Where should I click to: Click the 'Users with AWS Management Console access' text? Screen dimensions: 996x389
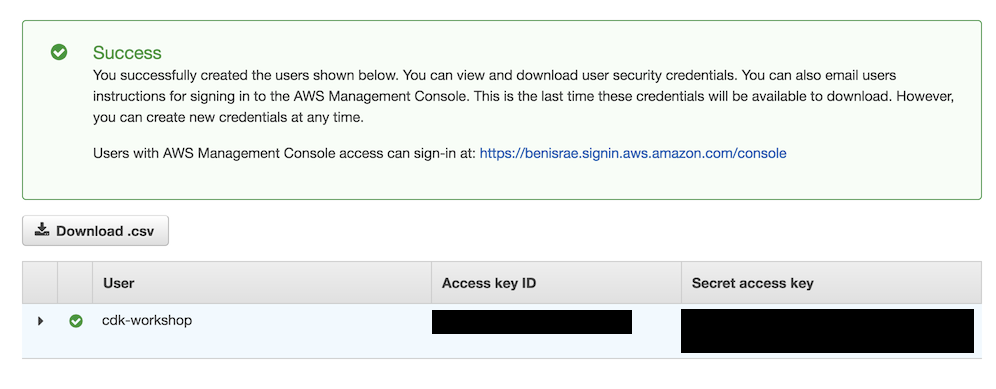click(x=284, y=153)
